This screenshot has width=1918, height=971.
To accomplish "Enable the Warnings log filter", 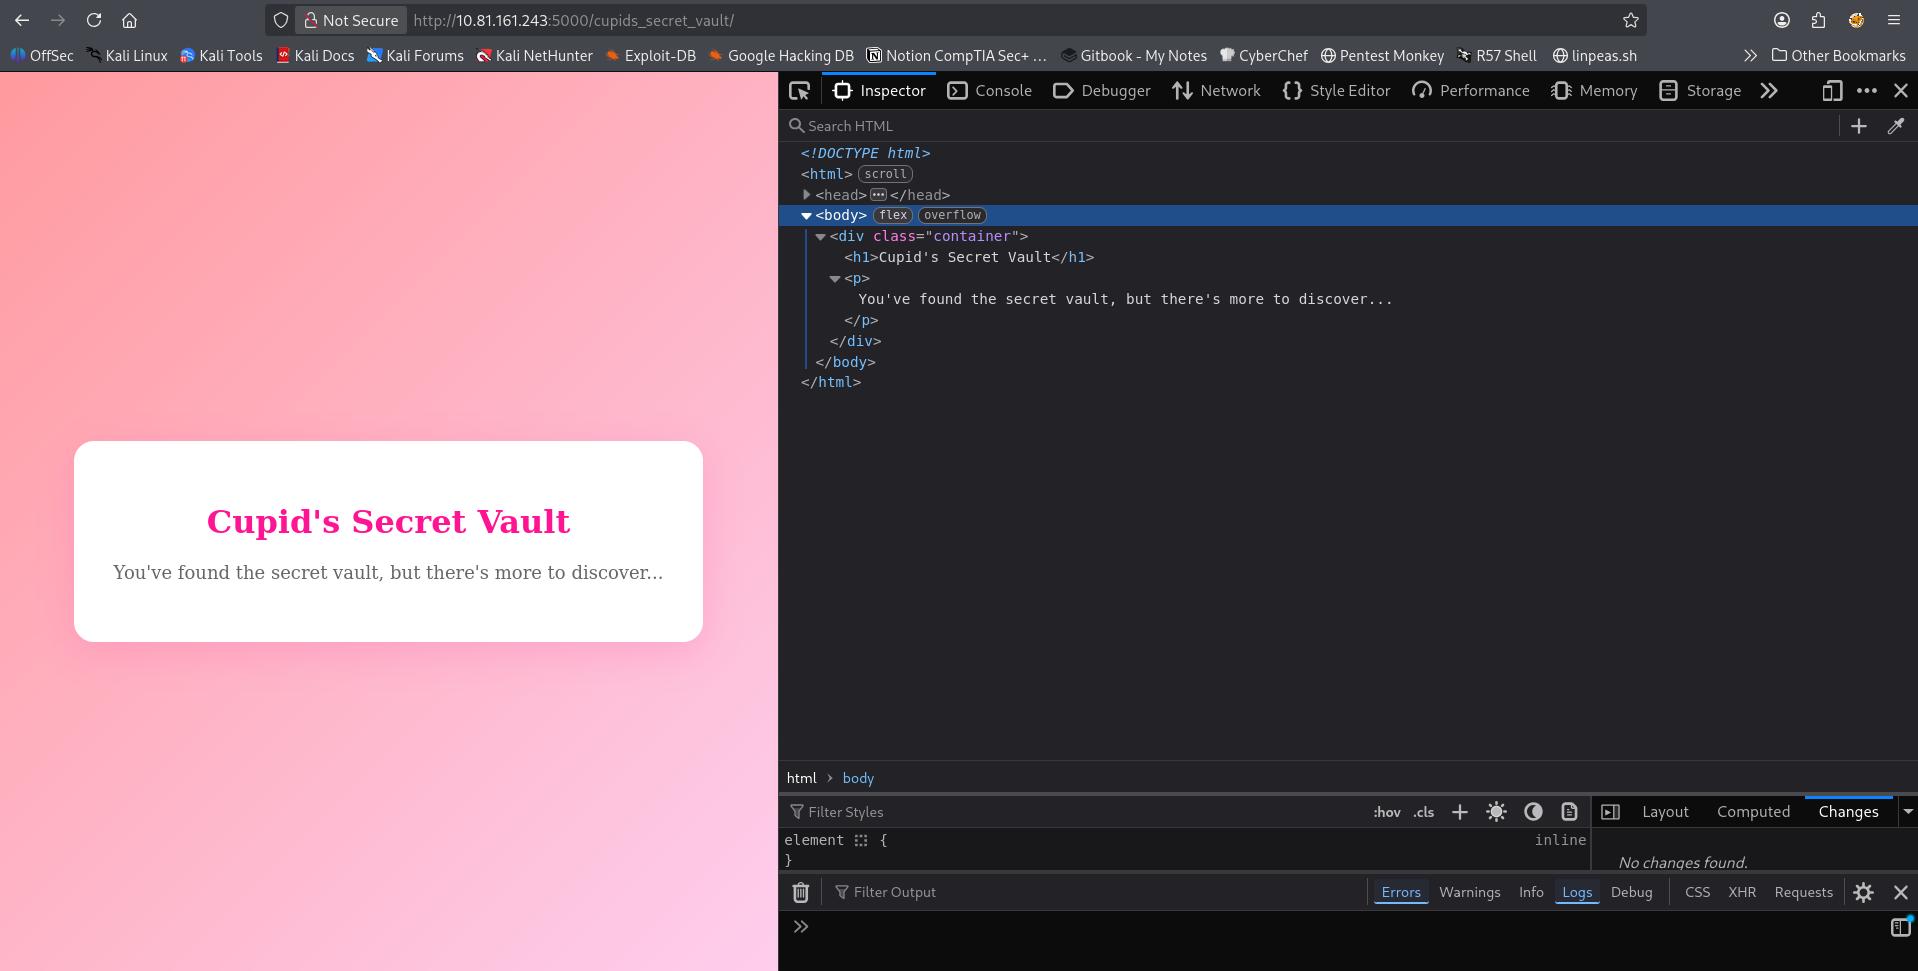I will (1469, 892).
